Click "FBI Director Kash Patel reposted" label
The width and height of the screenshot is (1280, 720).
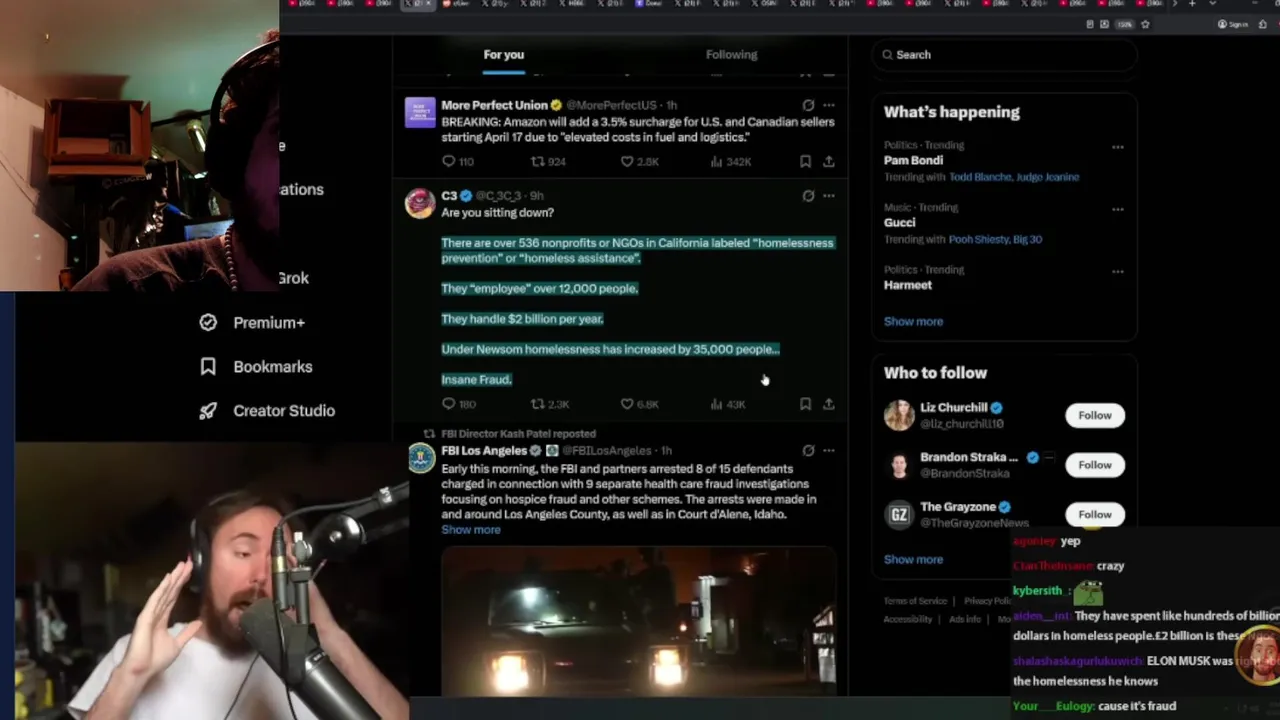click(x=518, y=434)
